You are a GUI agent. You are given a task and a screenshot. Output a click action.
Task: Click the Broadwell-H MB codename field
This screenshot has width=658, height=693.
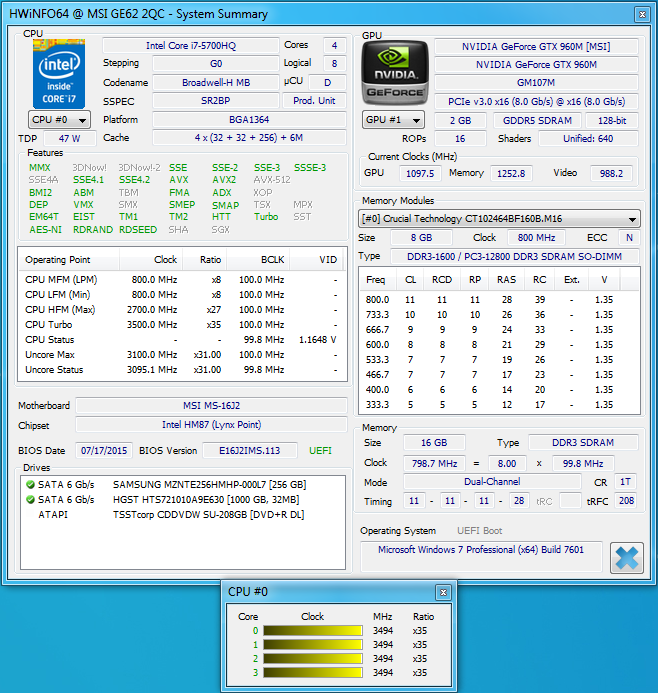point(216,83)
